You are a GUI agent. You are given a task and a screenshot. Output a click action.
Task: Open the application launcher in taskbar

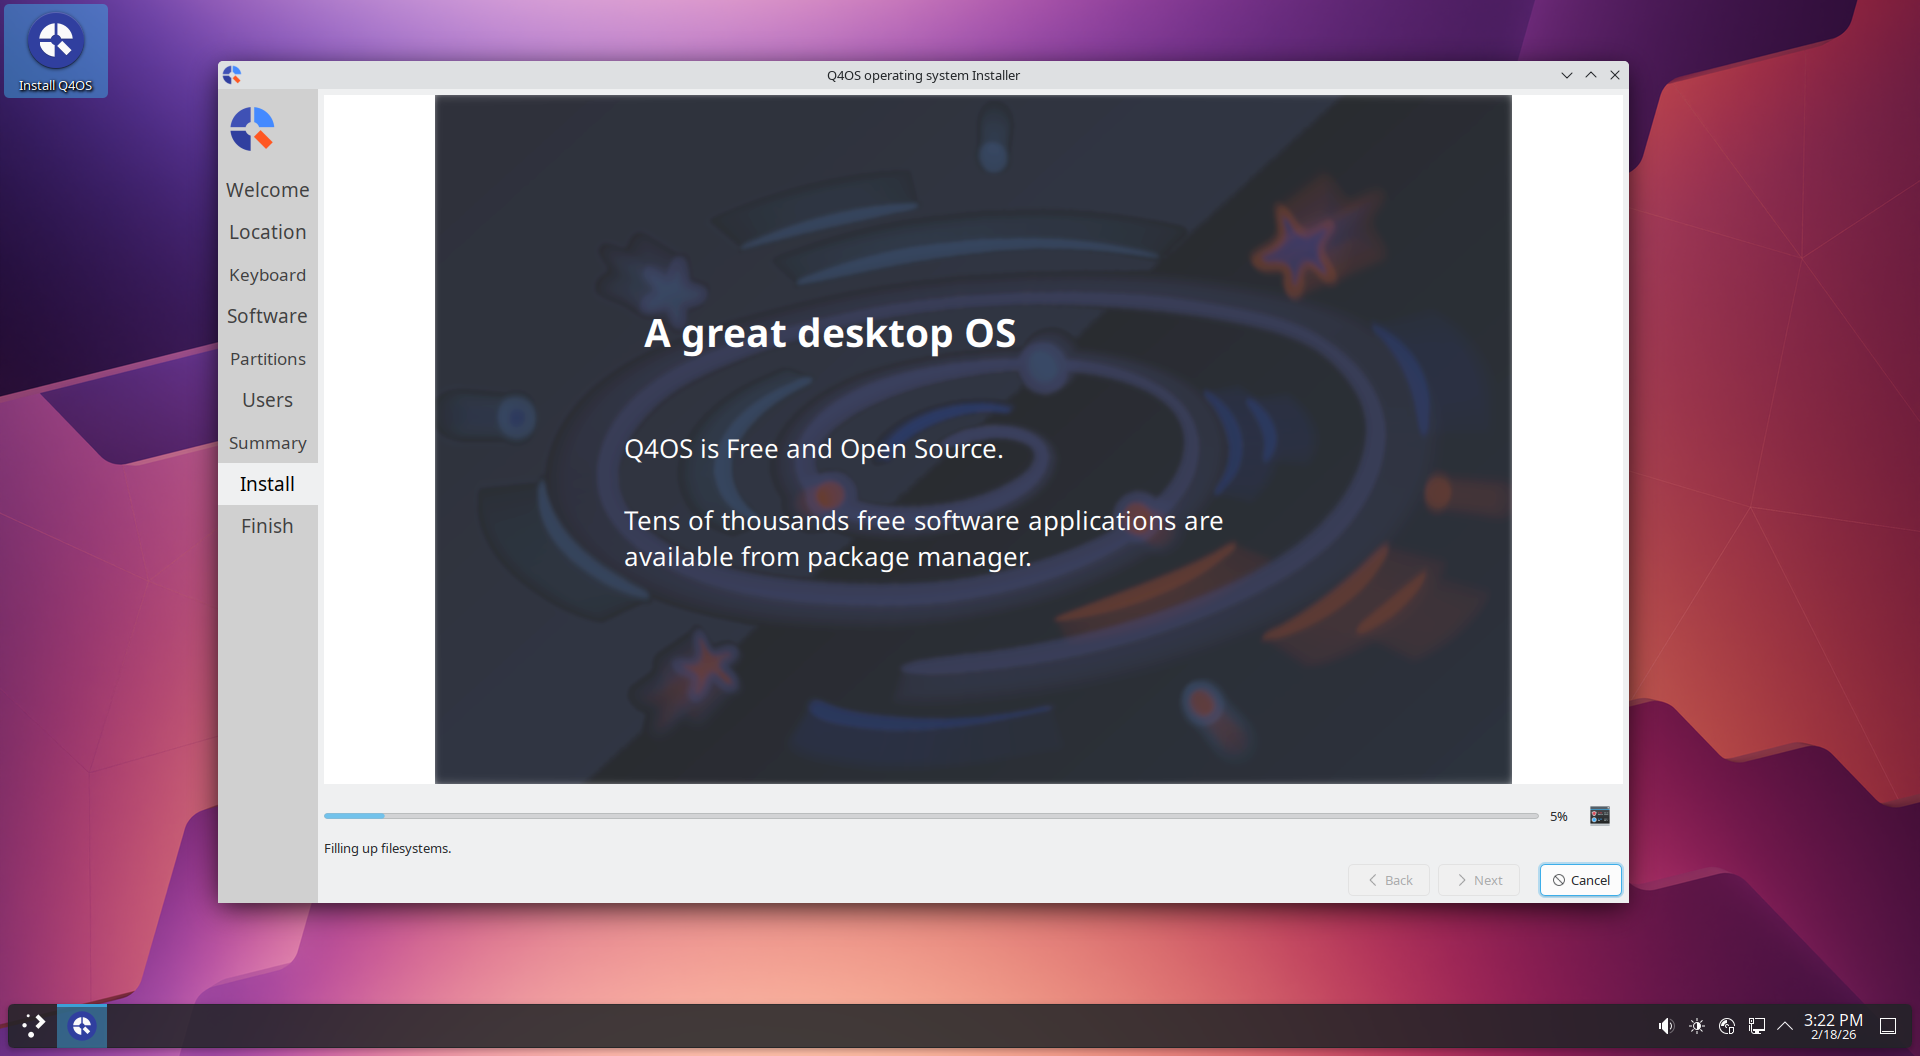(x=33, y=1025)
